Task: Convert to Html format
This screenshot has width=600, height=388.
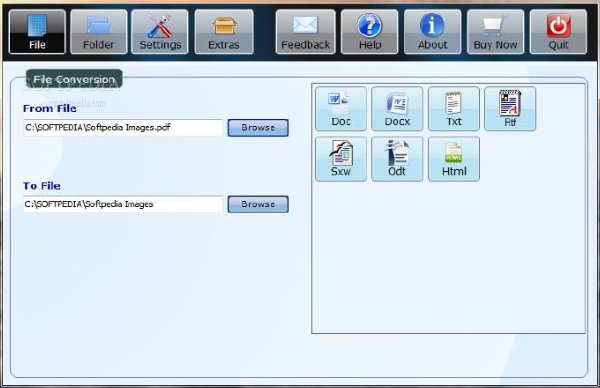Action: coord(454,159)
